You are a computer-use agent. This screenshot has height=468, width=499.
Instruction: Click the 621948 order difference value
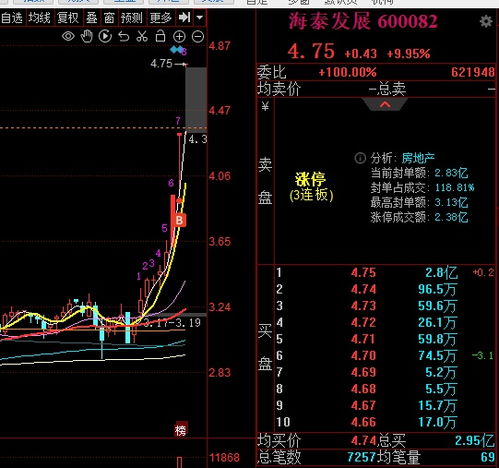tap(473, 72)
